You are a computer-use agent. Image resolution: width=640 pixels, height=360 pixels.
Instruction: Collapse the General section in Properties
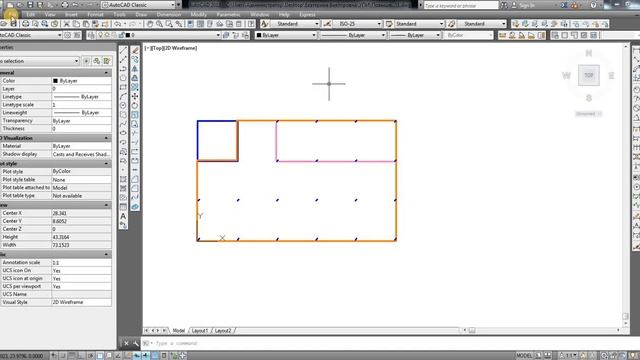coord(107,73)
